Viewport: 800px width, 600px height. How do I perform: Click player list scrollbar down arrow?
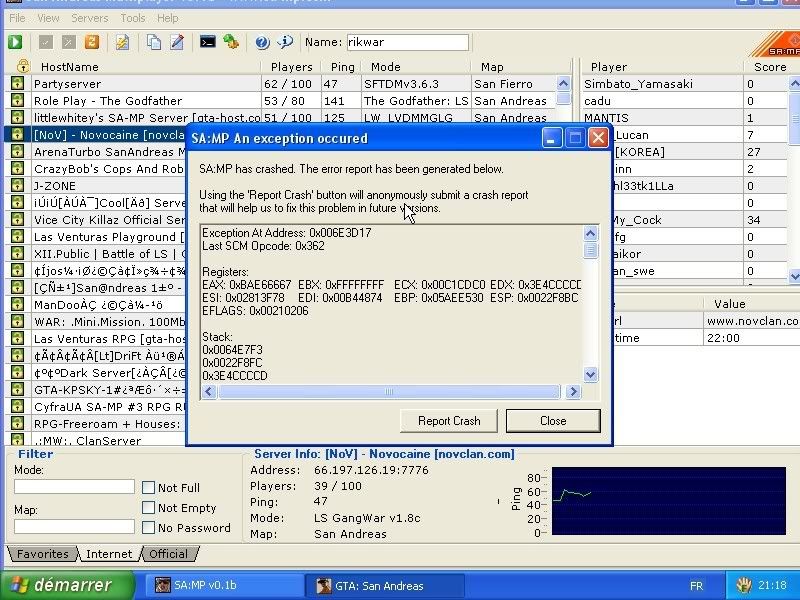tap(794, 276)
